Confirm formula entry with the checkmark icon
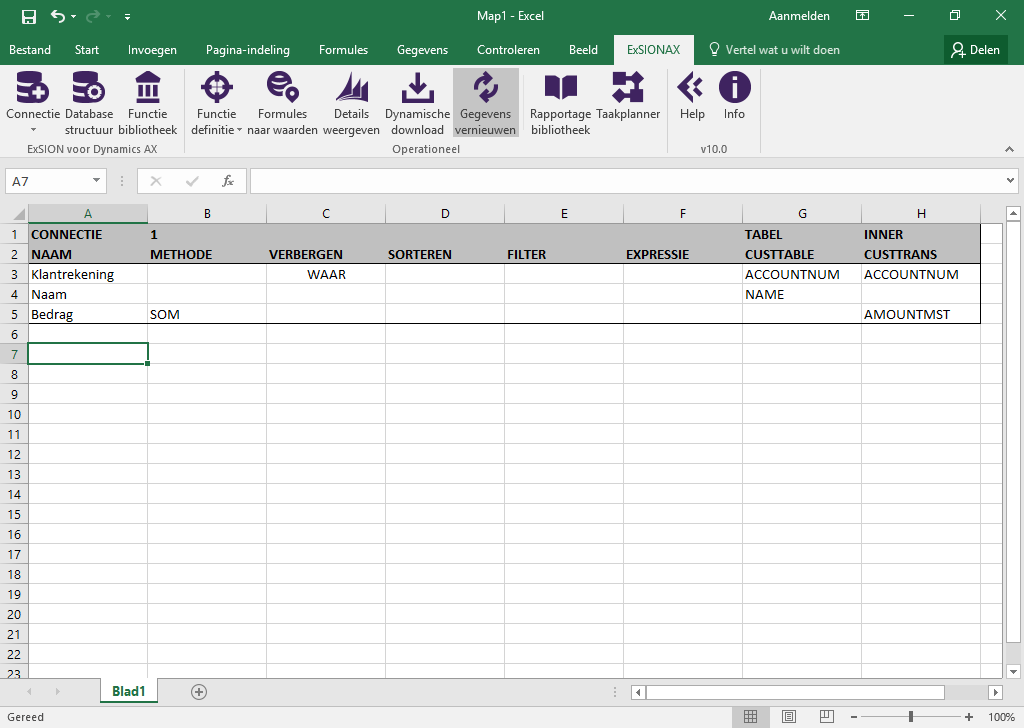 pyautogui.click(x=192, y=182)
